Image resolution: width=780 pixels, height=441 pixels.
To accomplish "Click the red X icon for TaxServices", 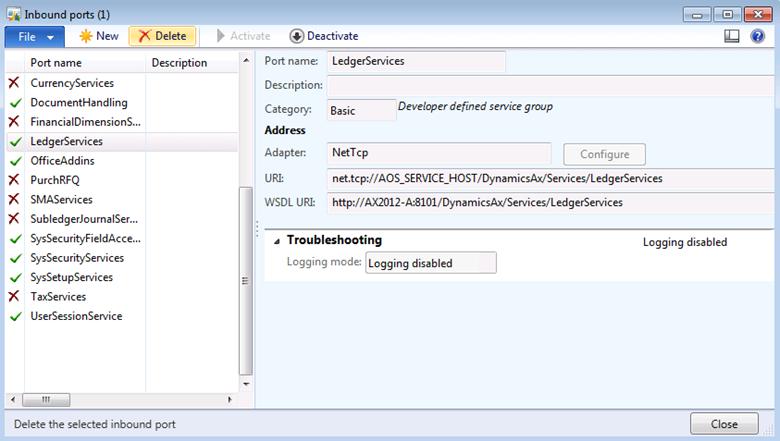I will point(14,296).
